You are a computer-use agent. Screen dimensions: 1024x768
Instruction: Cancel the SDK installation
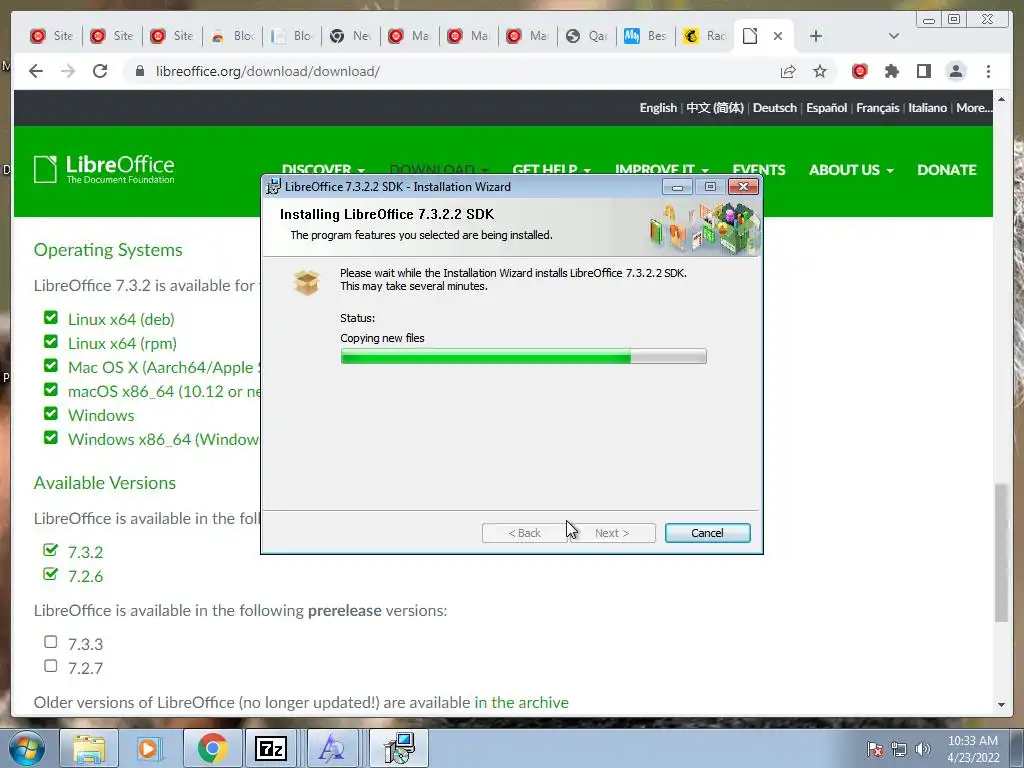[707, 533]
